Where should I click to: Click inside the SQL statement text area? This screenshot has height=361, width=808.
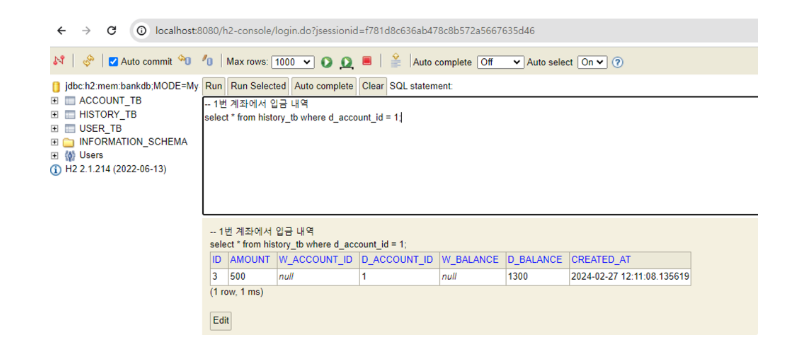480,156
